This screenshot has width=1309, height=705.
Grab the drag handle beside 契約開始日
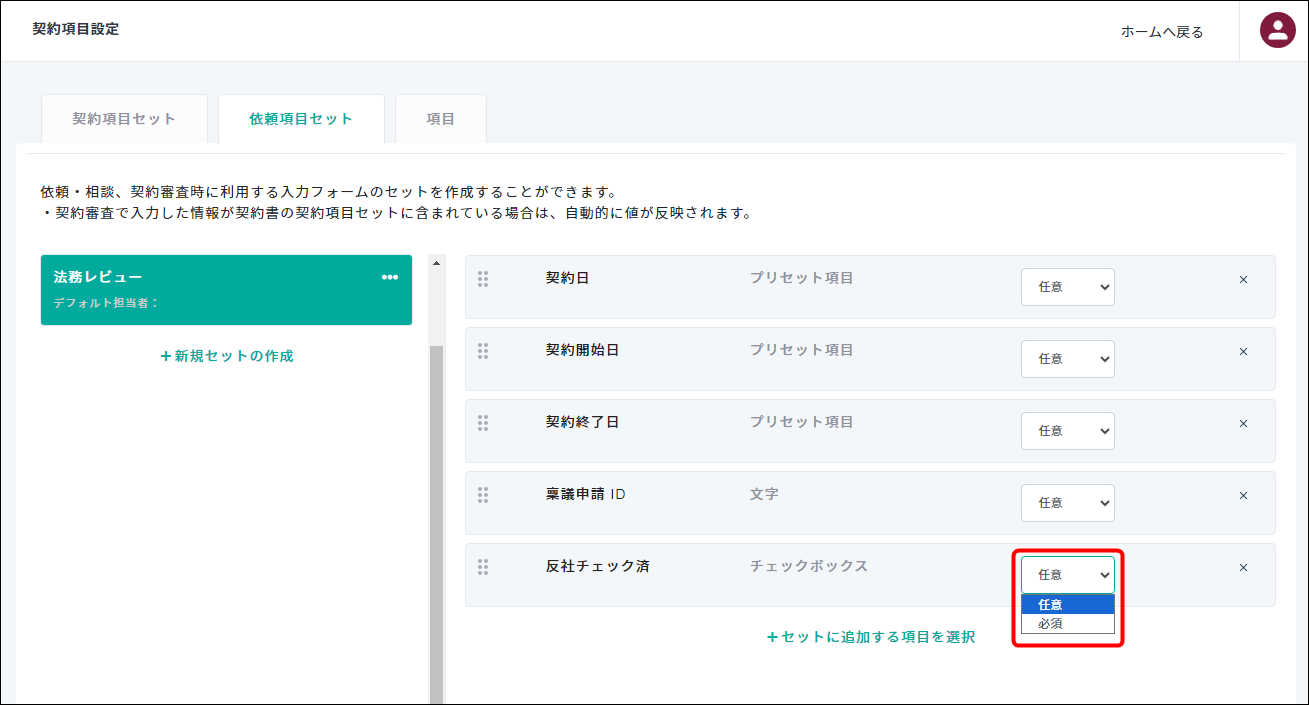pos(483,350)
